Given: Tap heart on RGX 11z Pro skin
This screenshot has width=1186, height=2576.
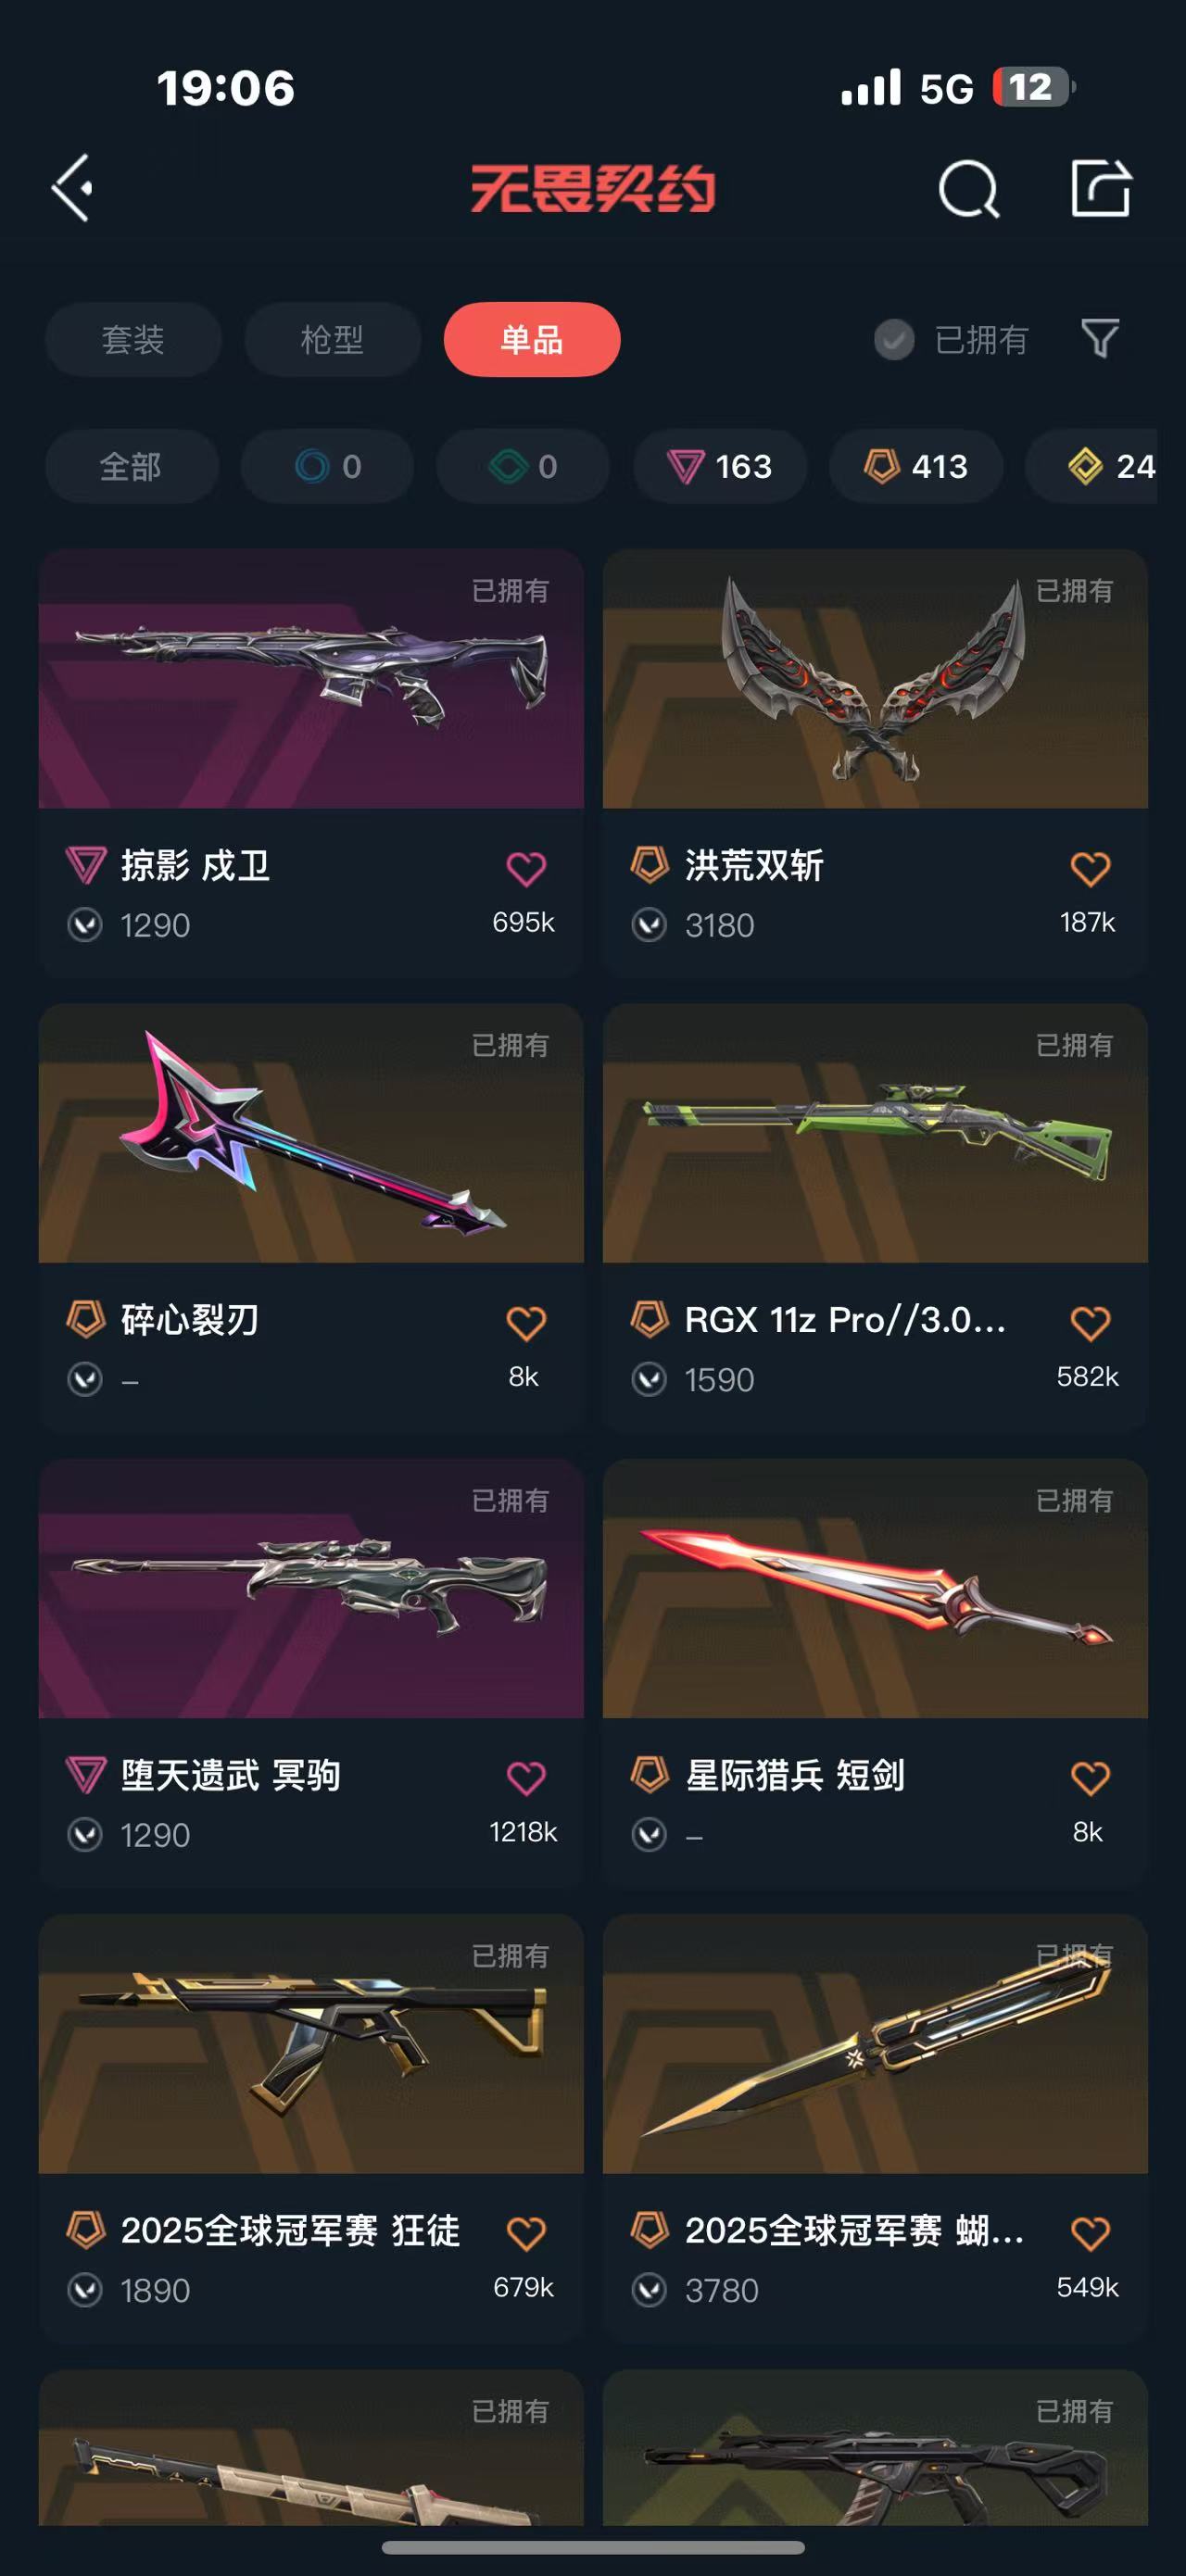Looking at the screenshot, I should (1090, 1323).
